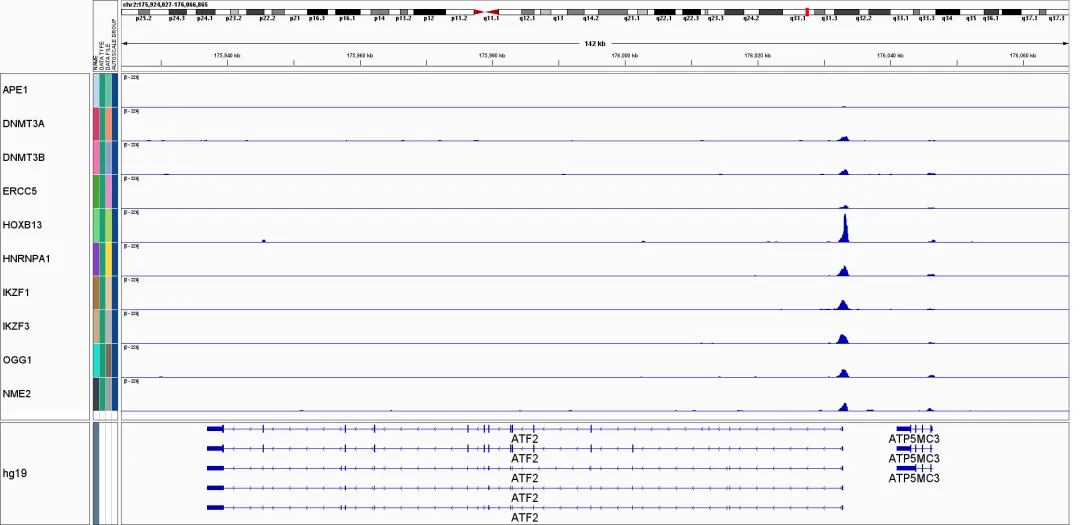This screenshot has height=525, width=1080.
Task: Select the NME2 track name
Action: [x=17, y=394]
